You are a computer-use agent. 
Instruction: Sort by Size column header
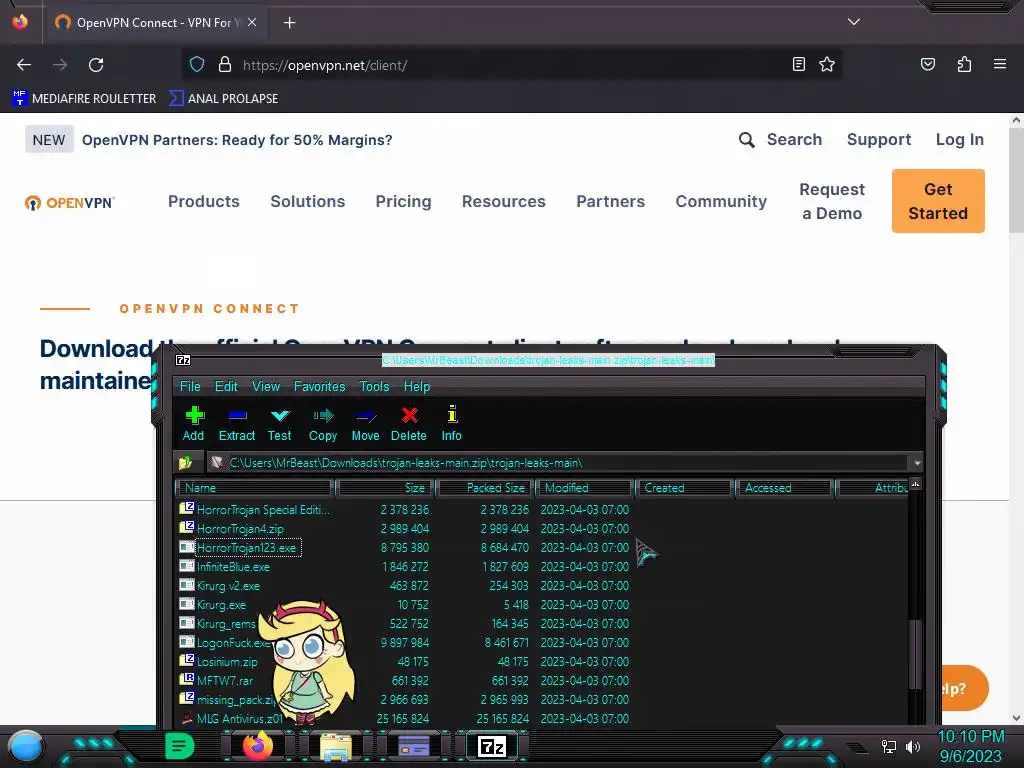click(385, 488)
